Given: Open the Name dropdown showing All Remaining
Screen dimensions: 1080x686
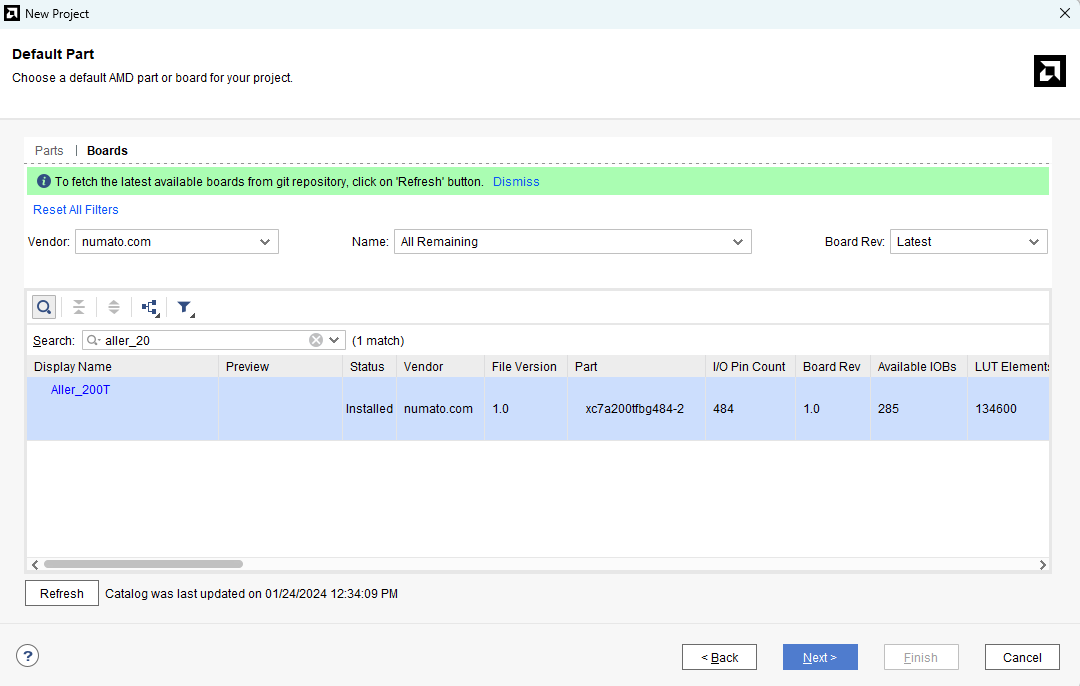Looking at the screenshot, I should pos(572,242).
